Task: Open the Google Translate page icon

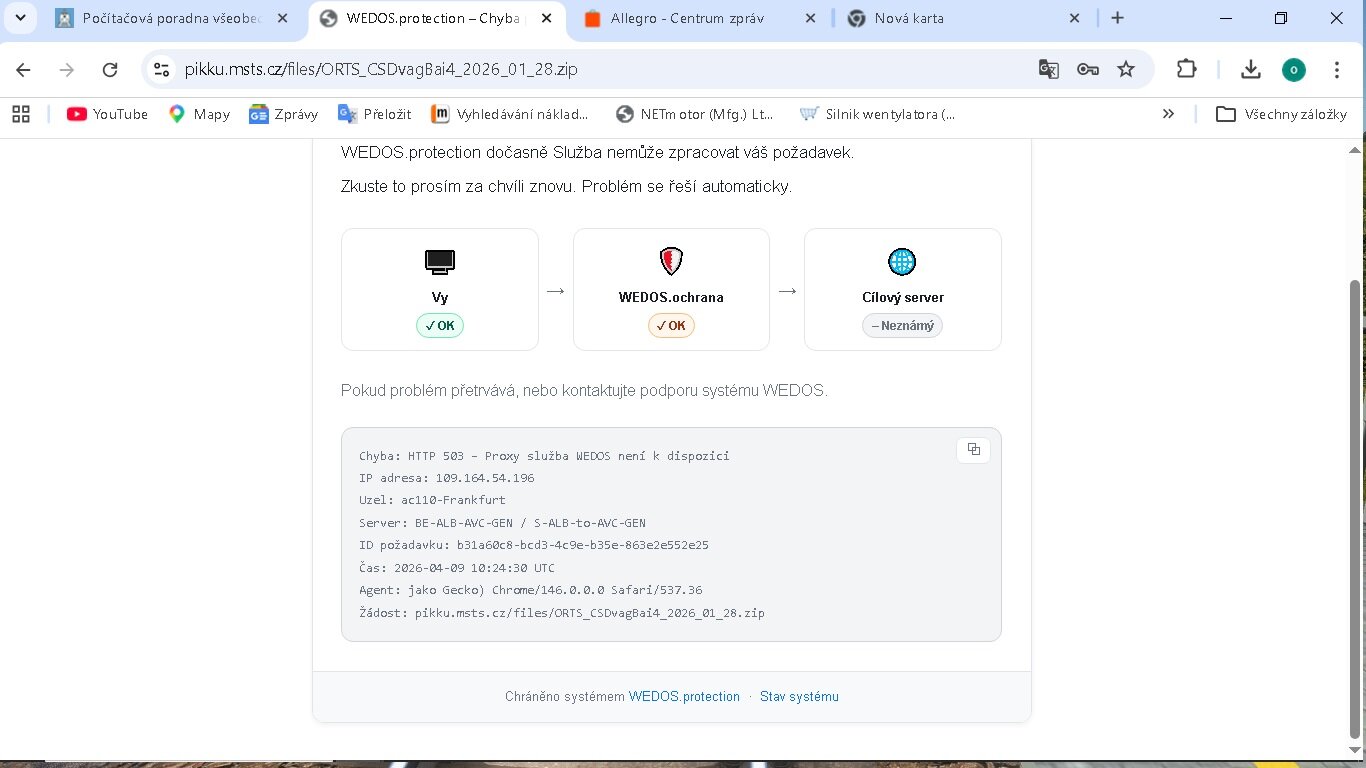Action: 1048,69
